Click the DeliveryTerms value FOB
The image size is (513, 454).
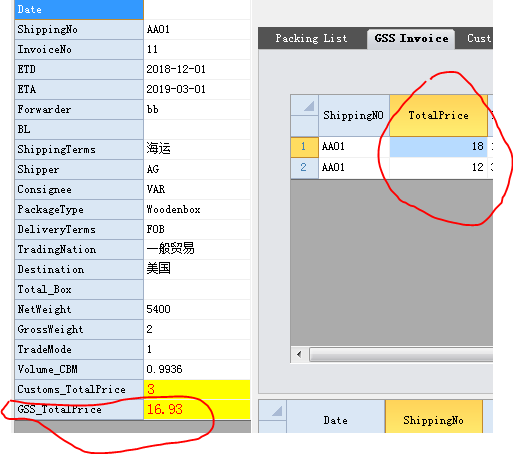(197, 229)
